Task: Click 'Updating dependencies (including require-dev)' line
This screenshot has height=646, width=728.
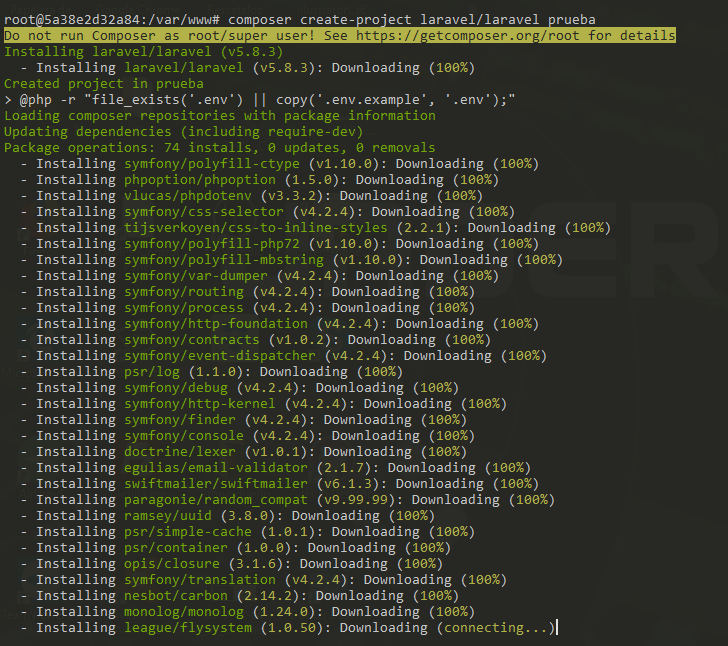Action: [183, 132]
